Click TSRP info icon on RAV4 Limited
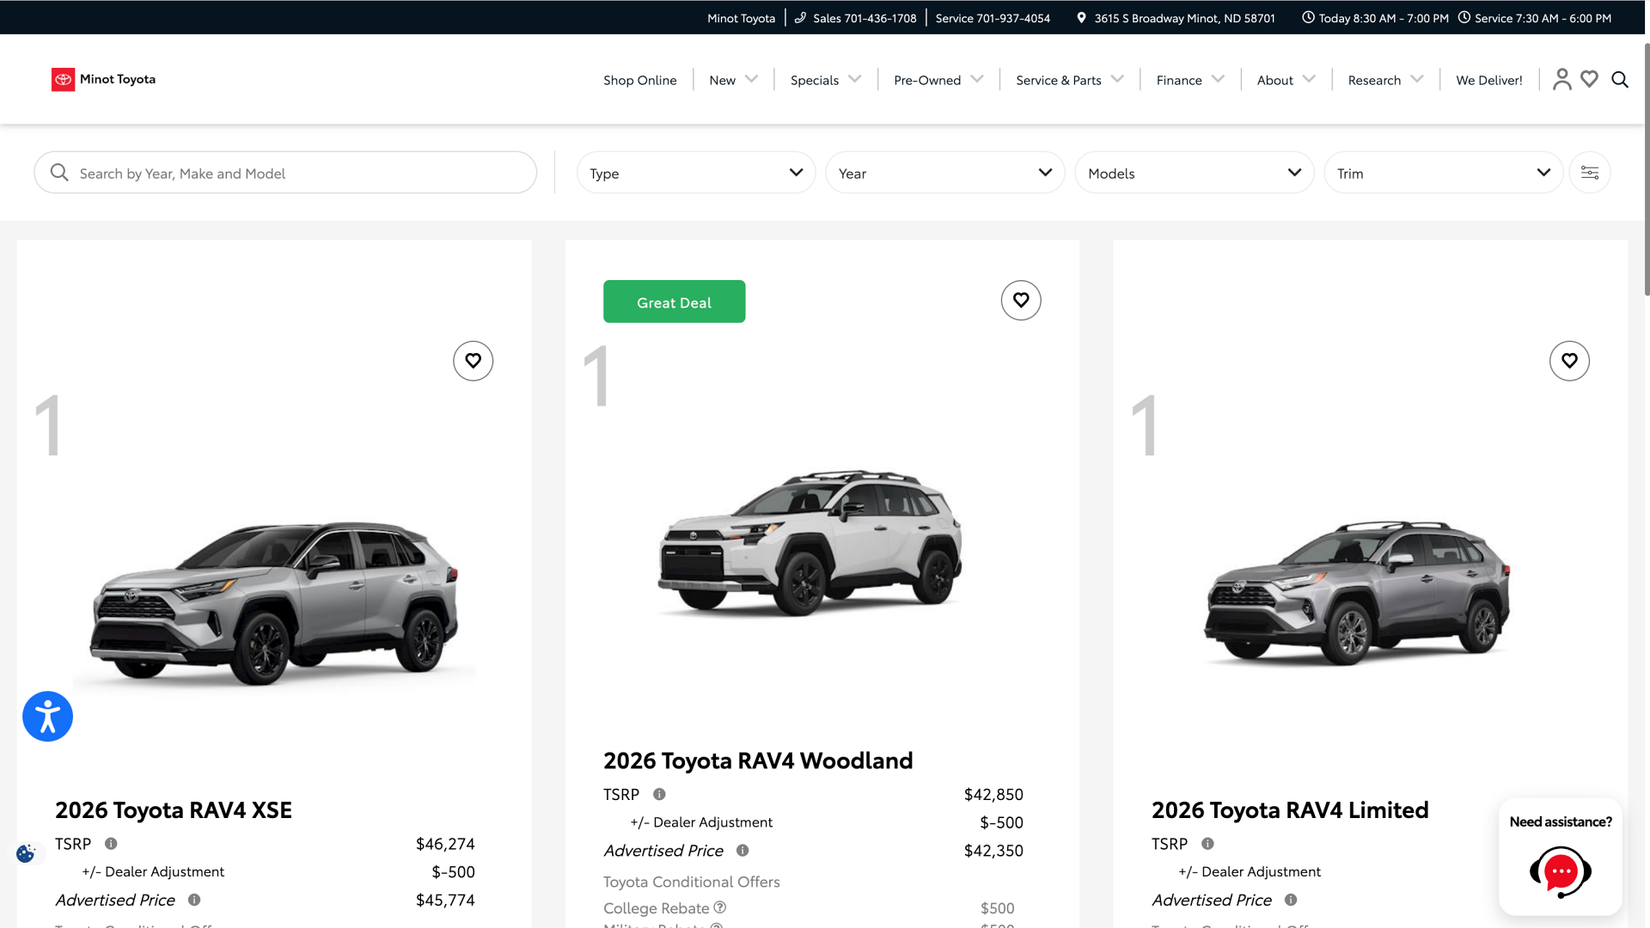 click(x=1207, y=844)
